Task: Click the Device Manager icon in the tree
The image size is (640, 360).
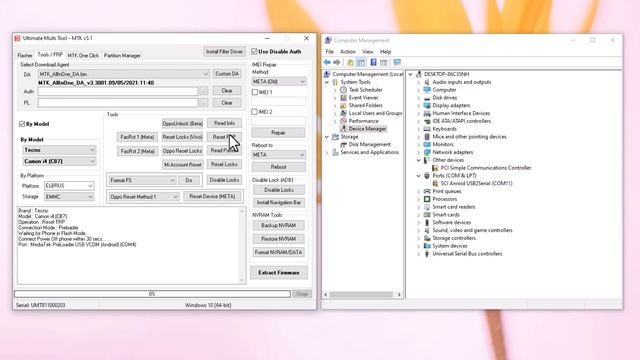Action: click(343, 129)
